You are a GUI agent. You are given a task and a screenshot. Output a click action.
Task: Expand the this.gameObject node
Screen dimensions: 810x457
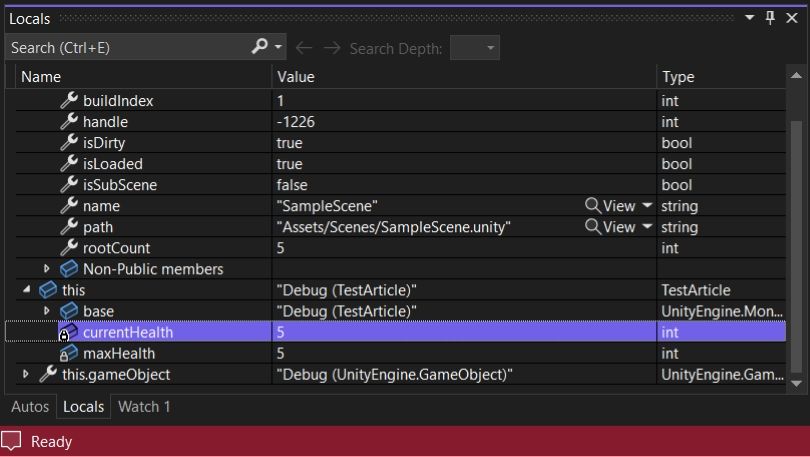click(25, 374)
